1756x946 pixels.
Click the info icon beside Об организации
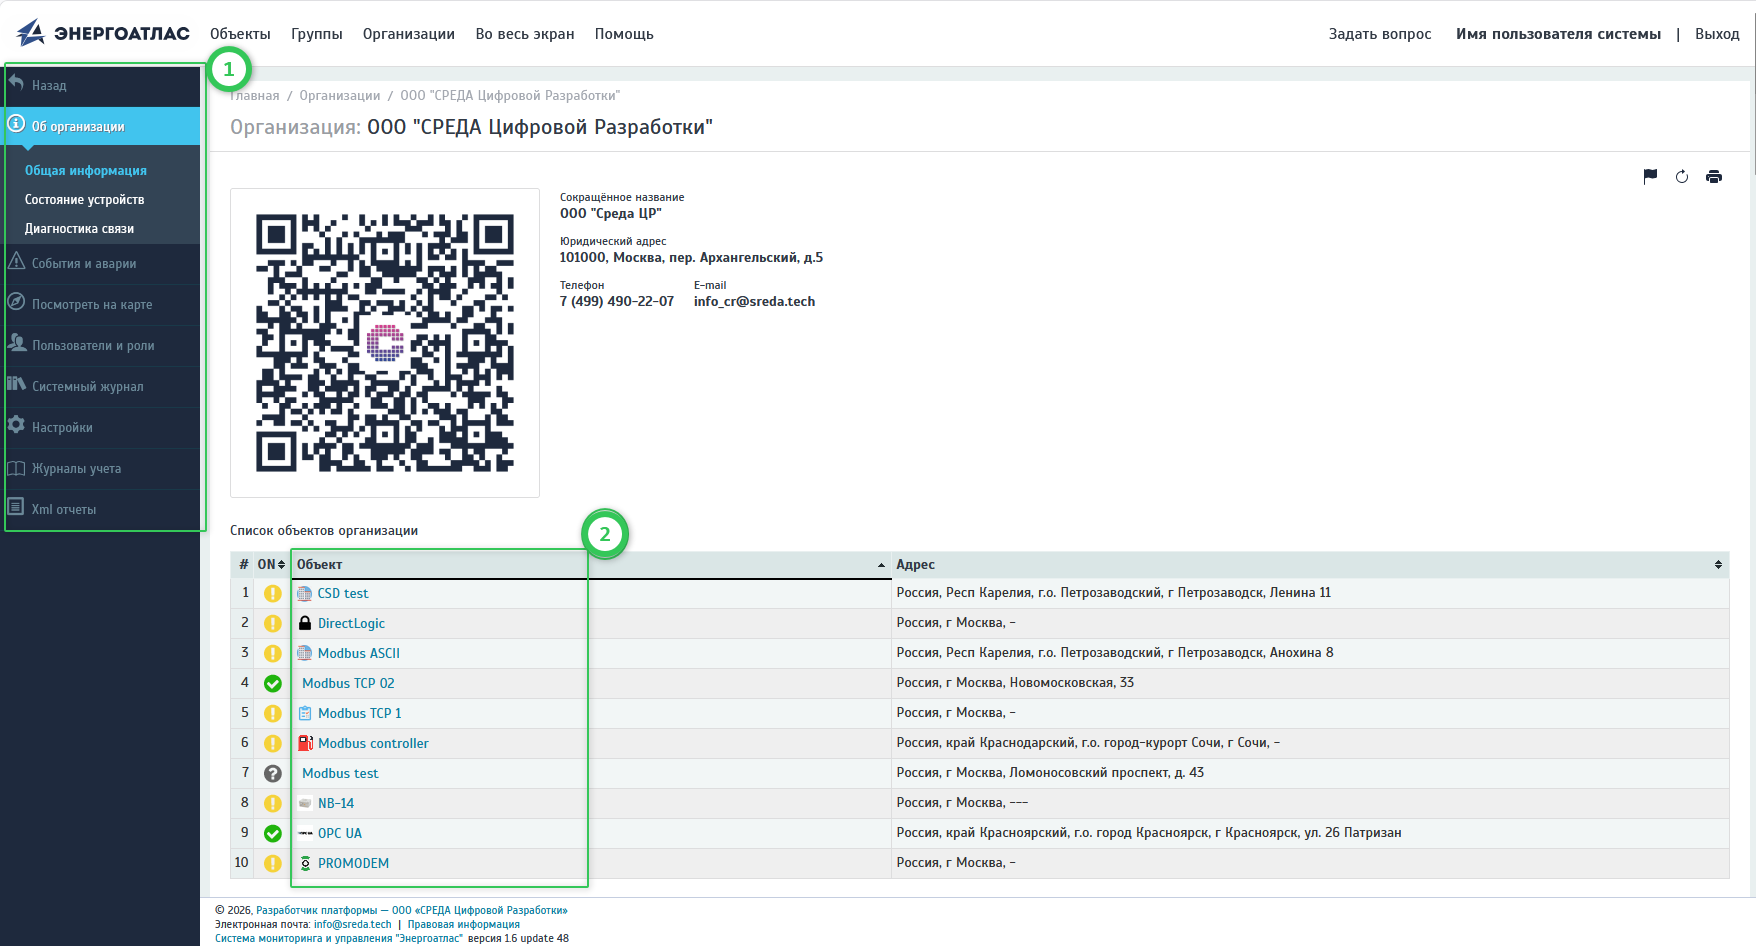click(x=16, y=125)
